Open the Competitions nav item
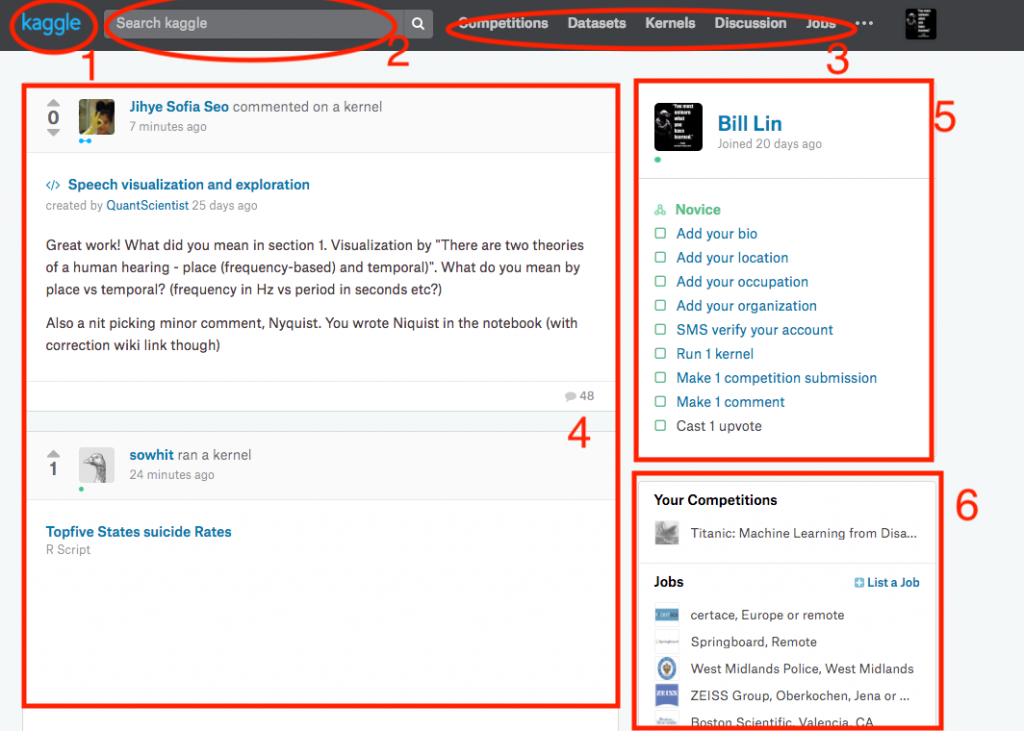Screen dimensions: 1024x731 pyautogui.click(x=503, y=24)
